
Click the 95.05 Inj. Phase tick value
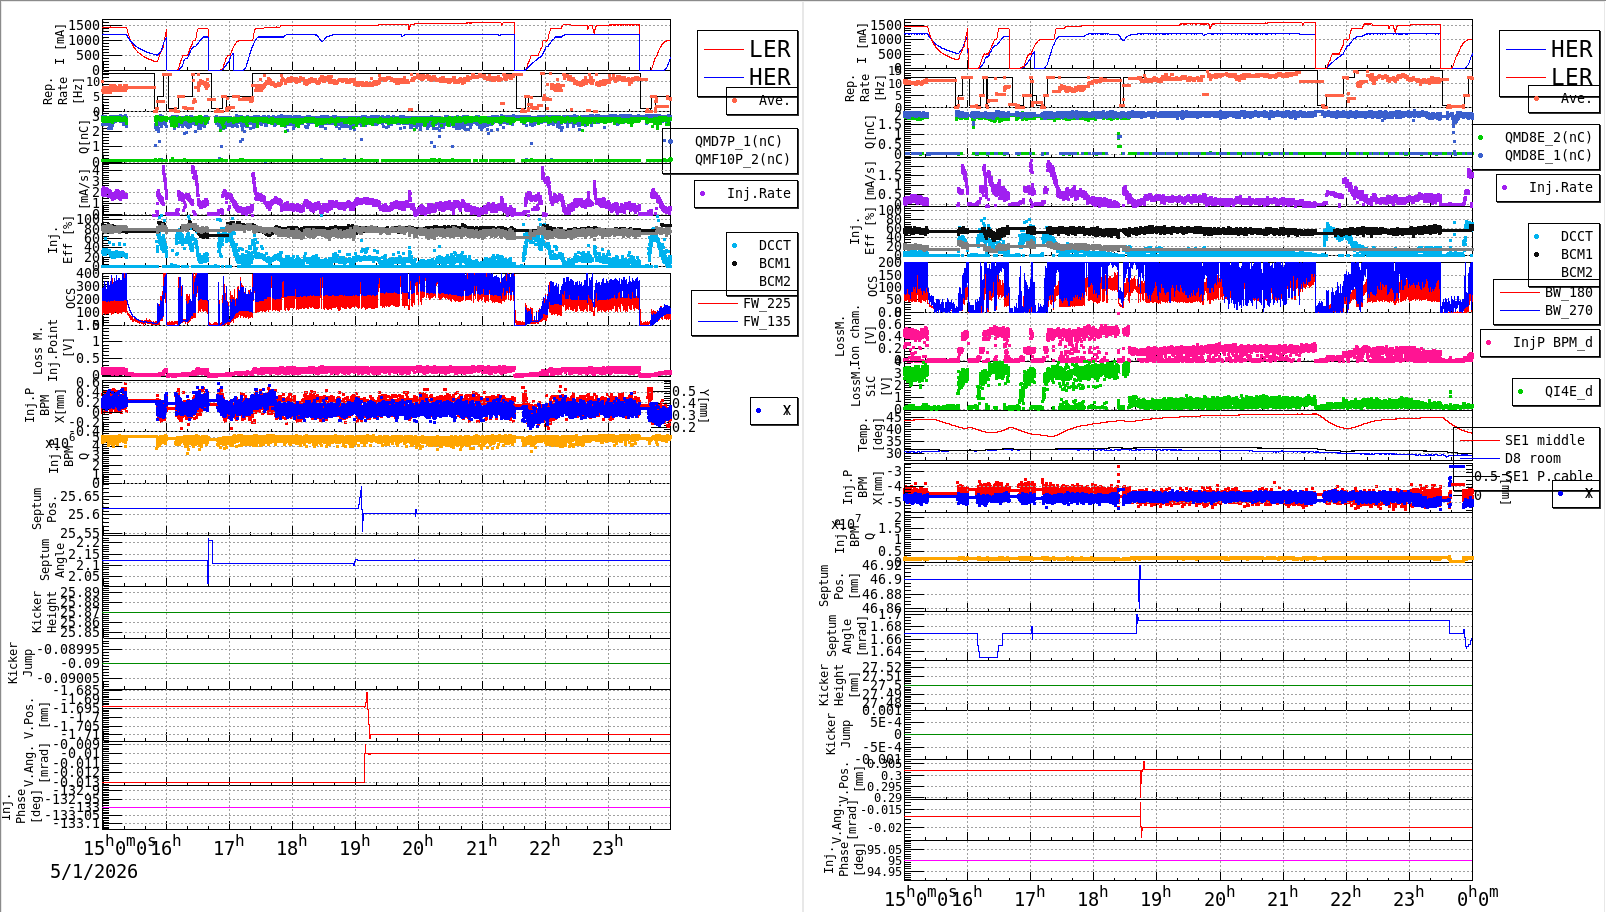pyautogui.click(x=884, y=850)
